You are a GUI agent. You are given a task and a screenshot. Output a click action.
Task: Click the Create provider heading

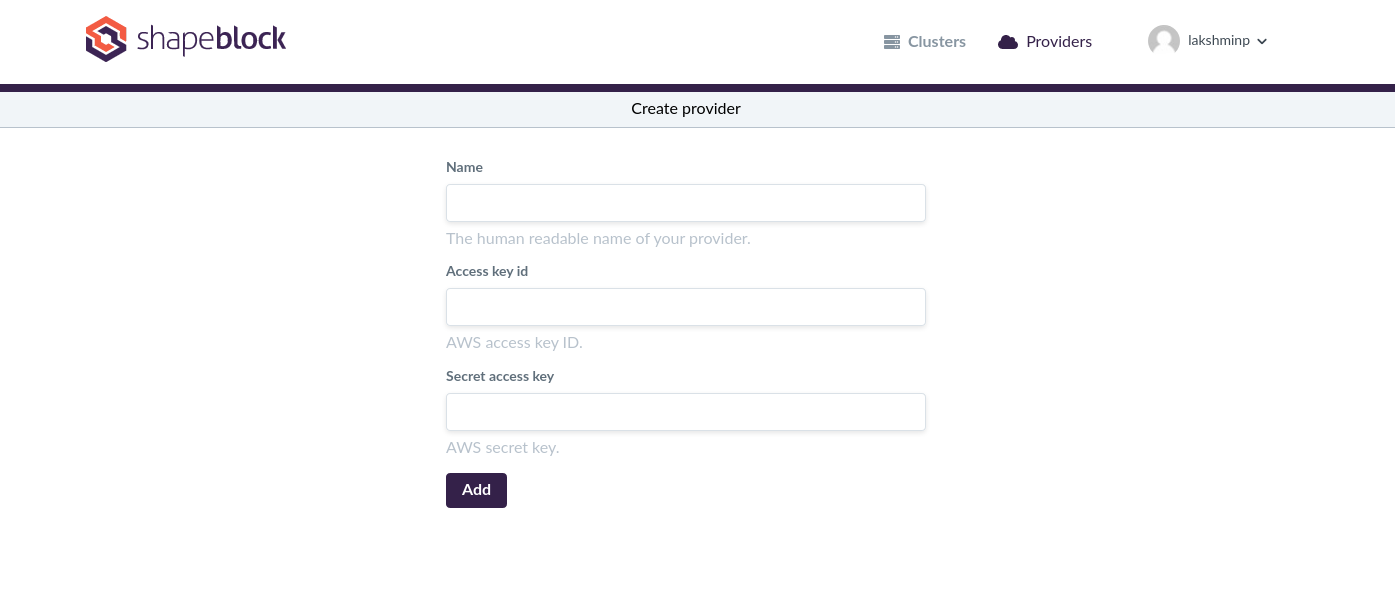[686, 108]
